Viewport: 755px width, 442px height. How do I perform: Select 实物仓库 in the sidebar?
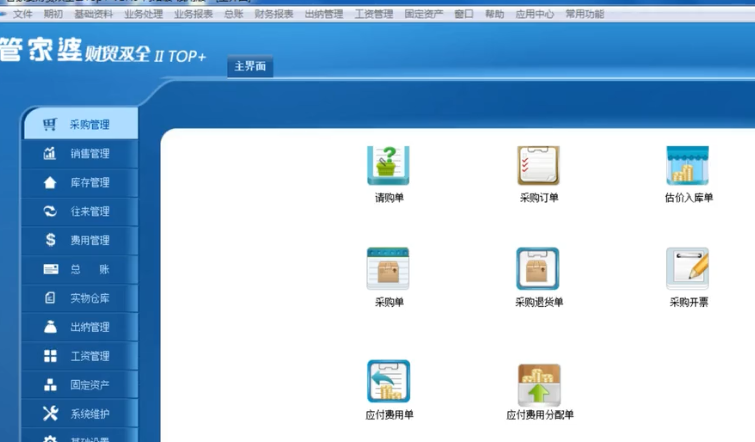pyautogui.click(x=80, y=298)
